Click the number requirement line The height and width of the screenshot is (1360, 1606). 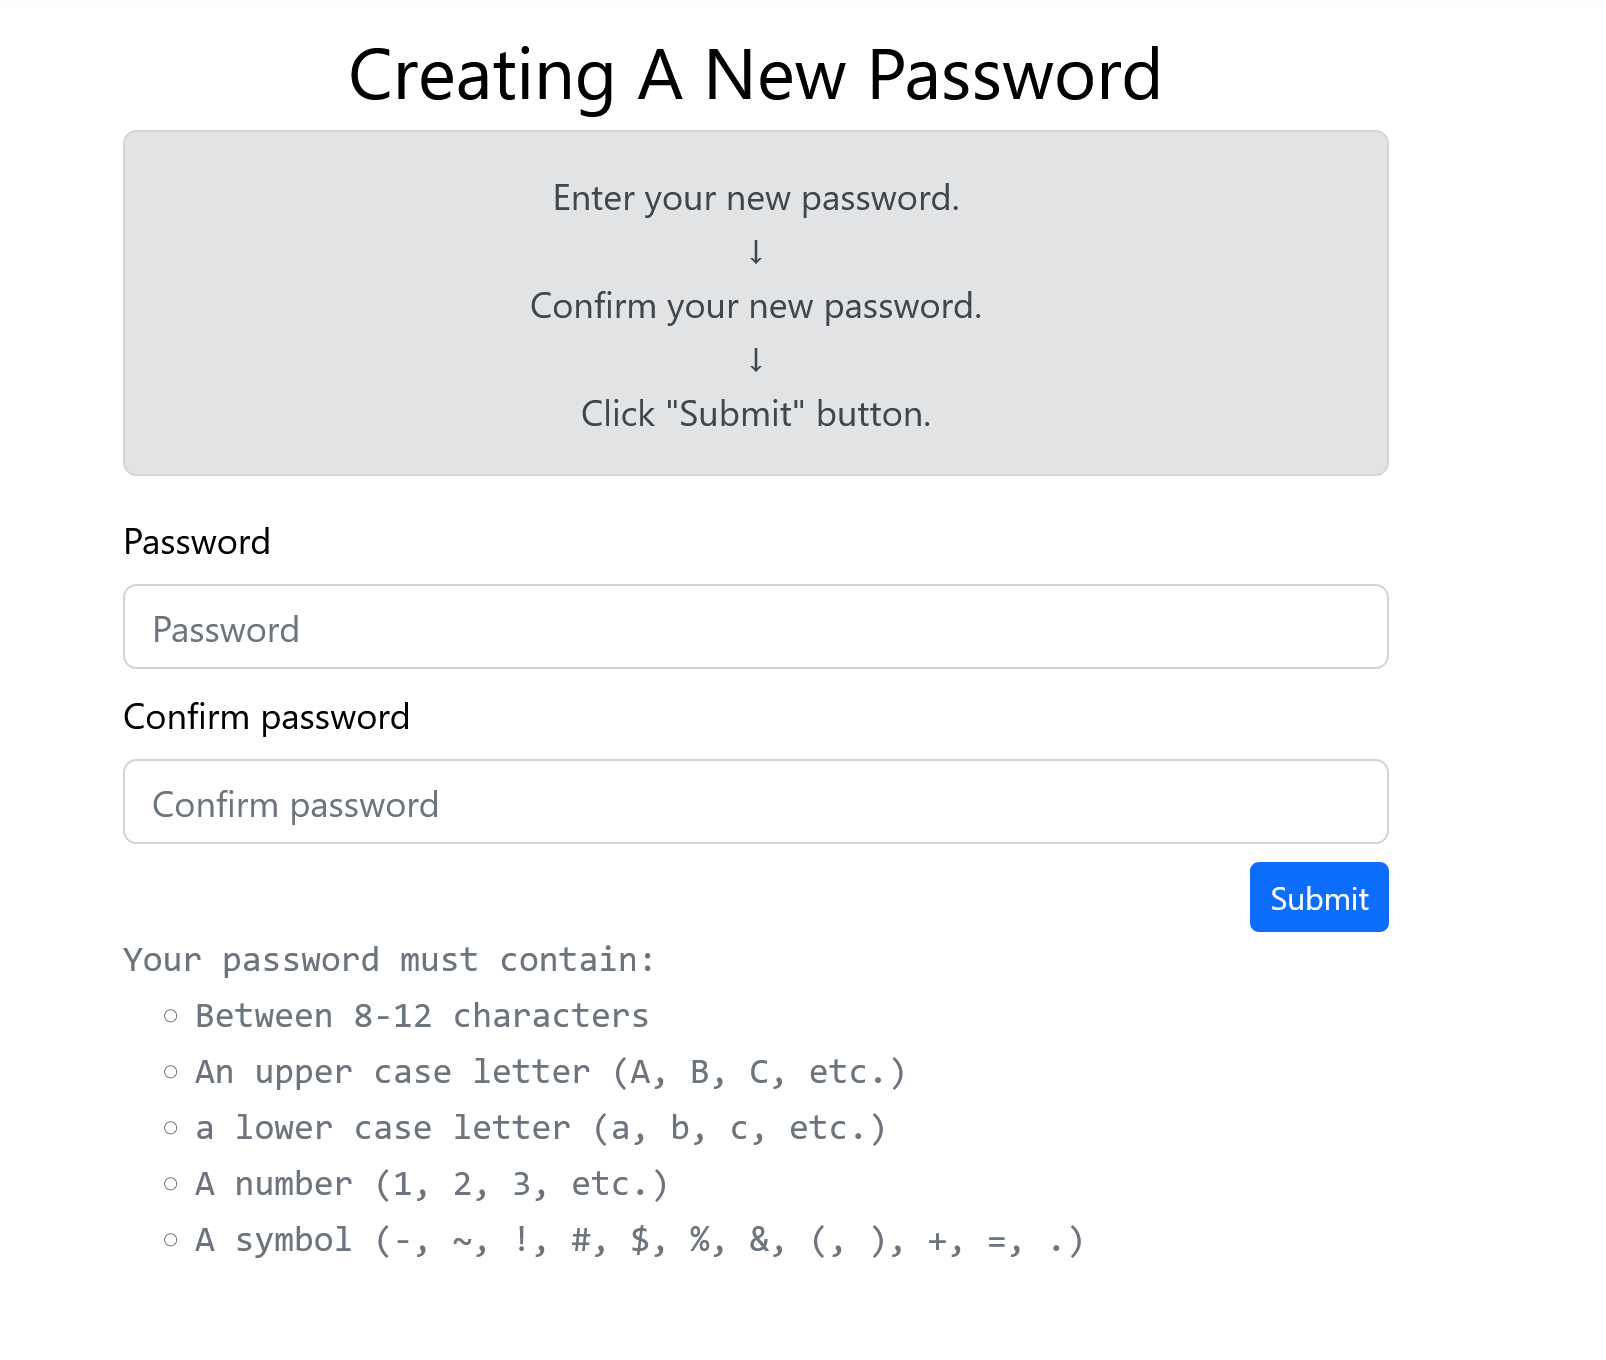(x=431, y=1184)
